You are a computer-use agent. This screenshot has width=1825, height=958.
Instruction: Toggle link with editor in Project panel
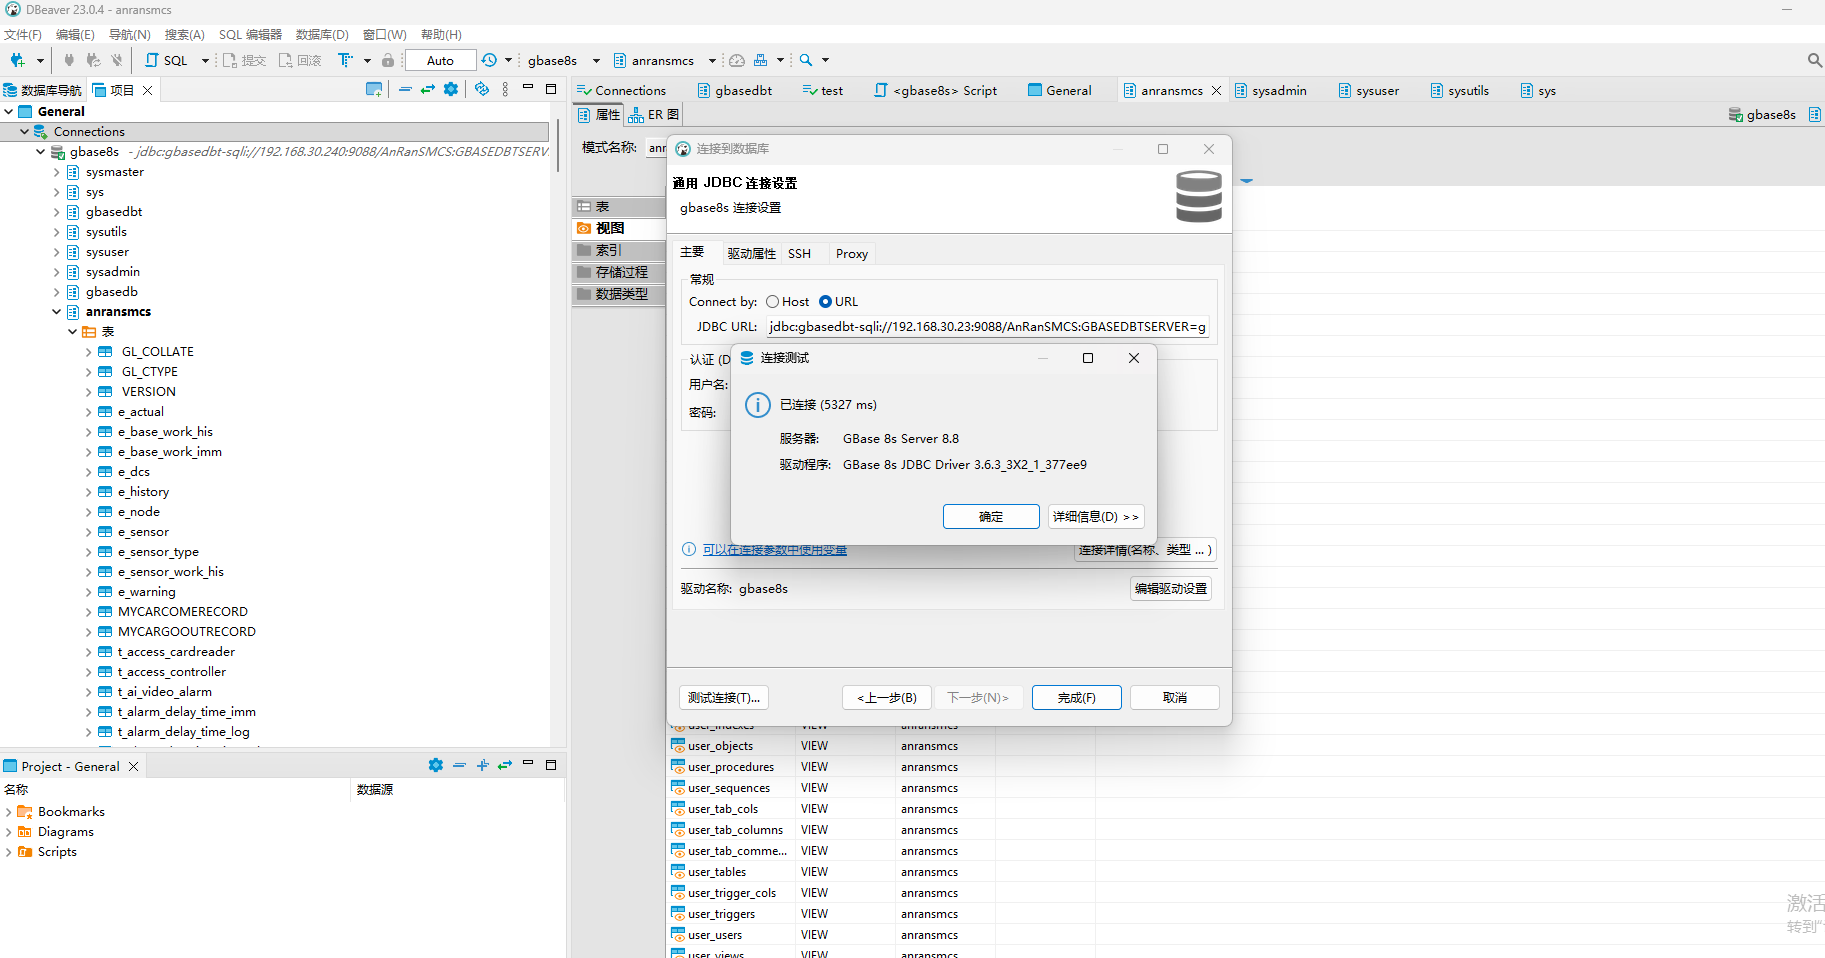[505, 765]
